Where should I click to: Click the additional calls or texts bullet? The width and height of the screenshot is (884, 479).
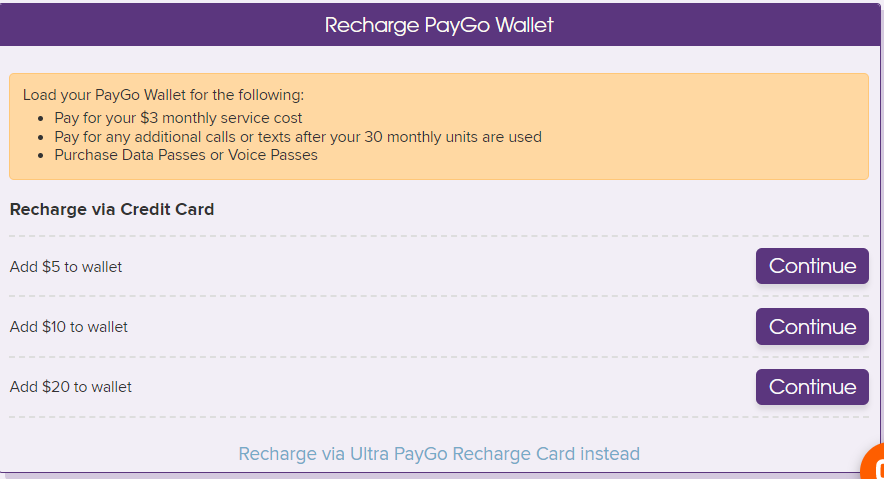click(298, 137)
